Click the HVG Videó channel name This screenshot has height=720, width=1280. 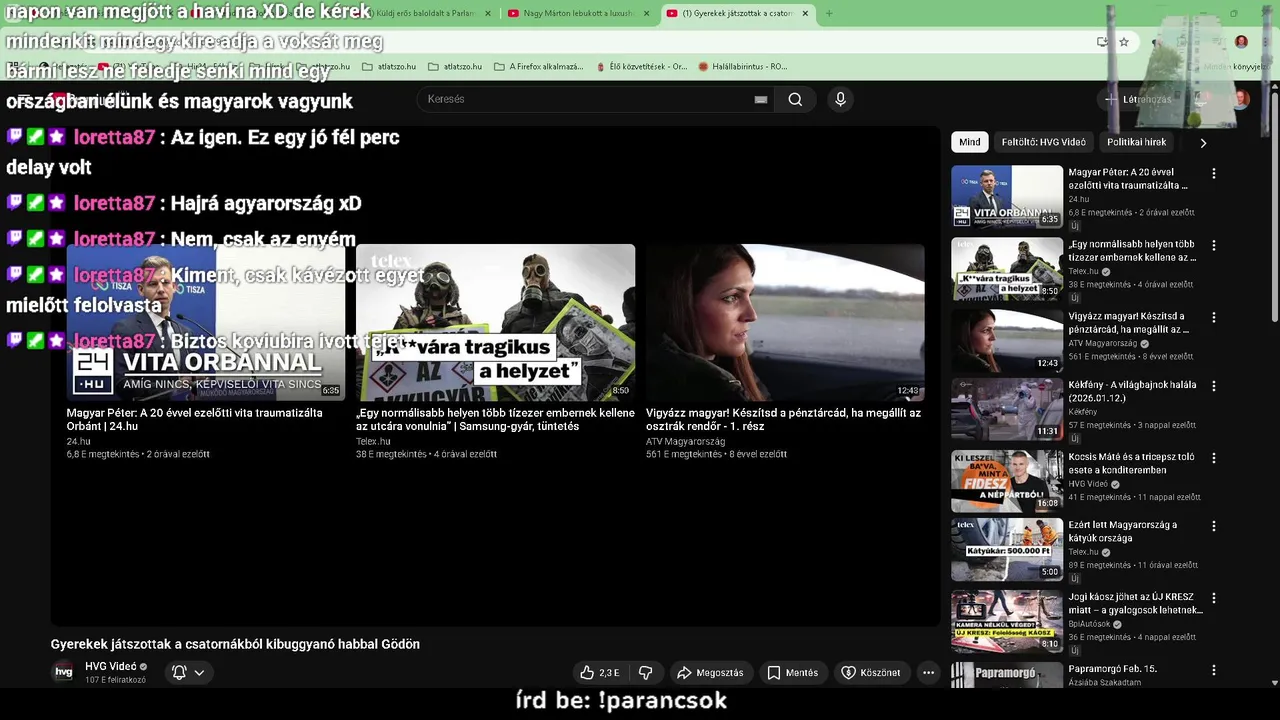111,666
